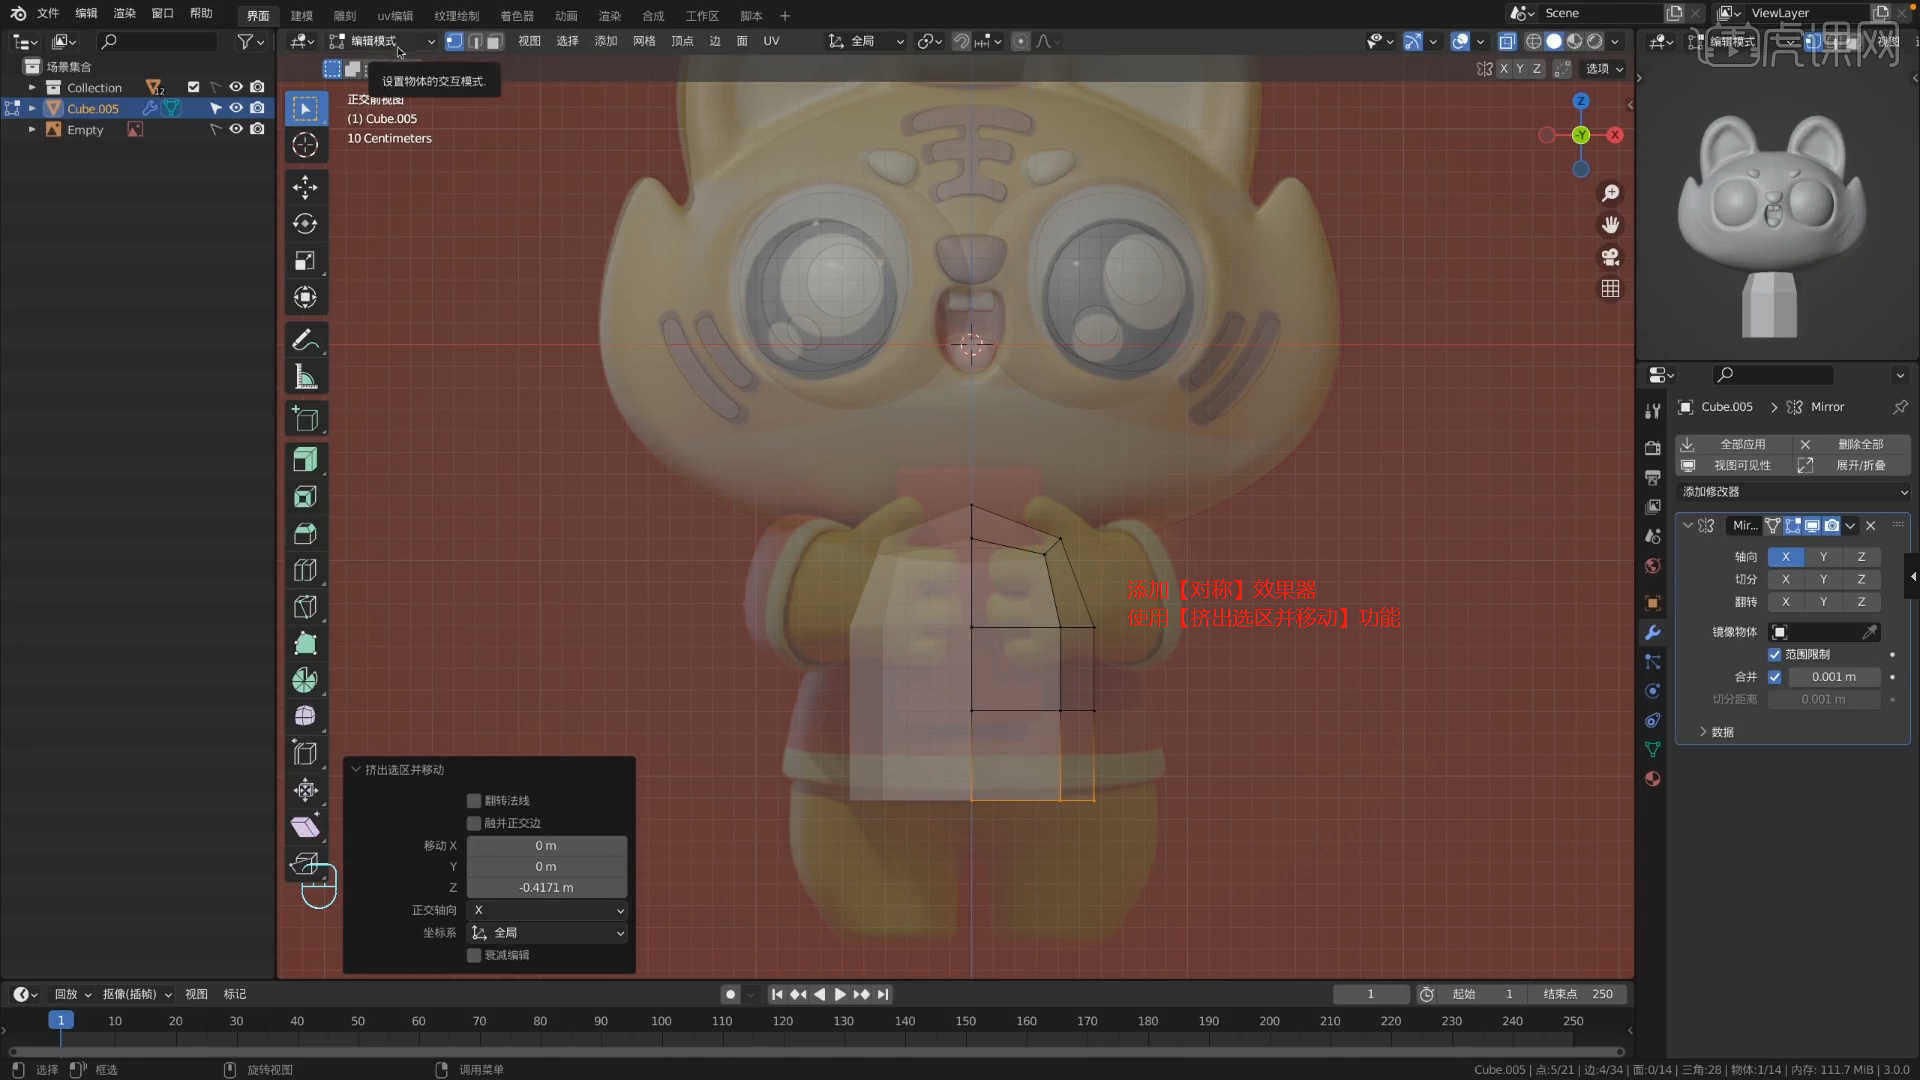Click the Apply All modifiers button
The height and width of the screenshot is (1080, 1920).
(x=1742, y=444)
